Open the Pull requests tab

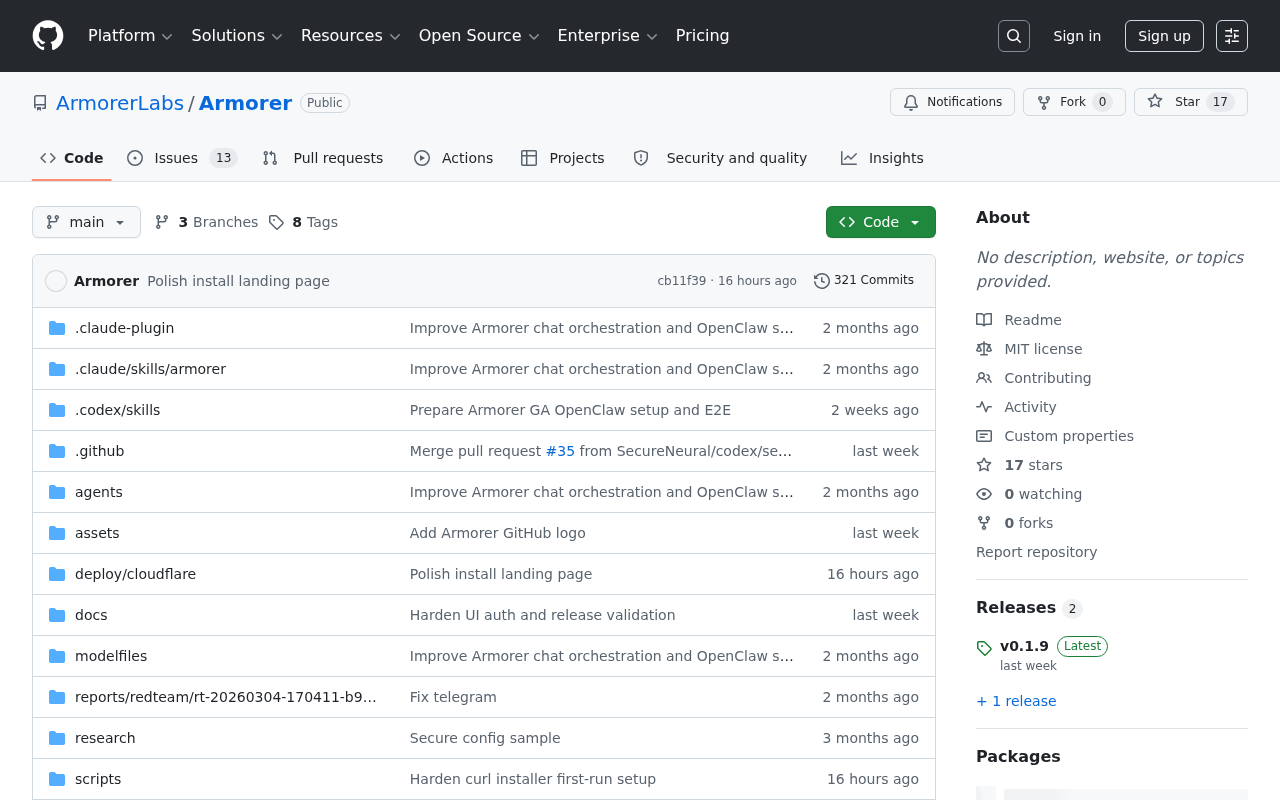pos(322,158)
